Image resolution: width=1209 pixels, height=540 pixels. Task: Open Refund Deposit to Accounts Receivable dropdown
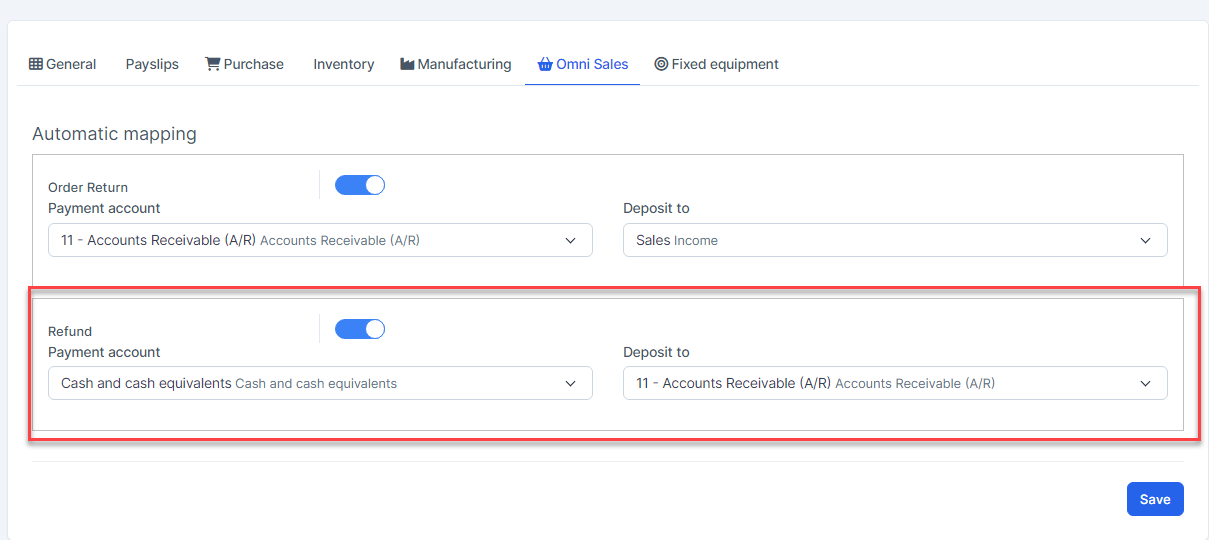tap(895, 383)
